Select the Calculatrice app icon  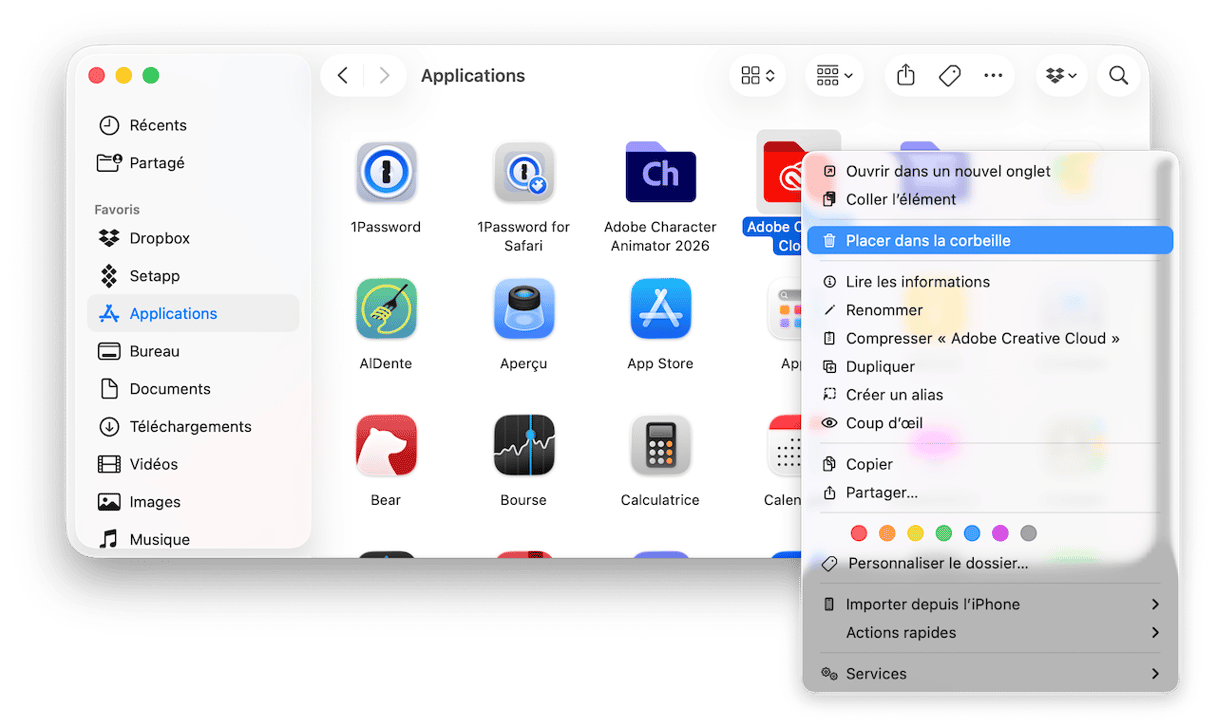[x=660, y=445]
